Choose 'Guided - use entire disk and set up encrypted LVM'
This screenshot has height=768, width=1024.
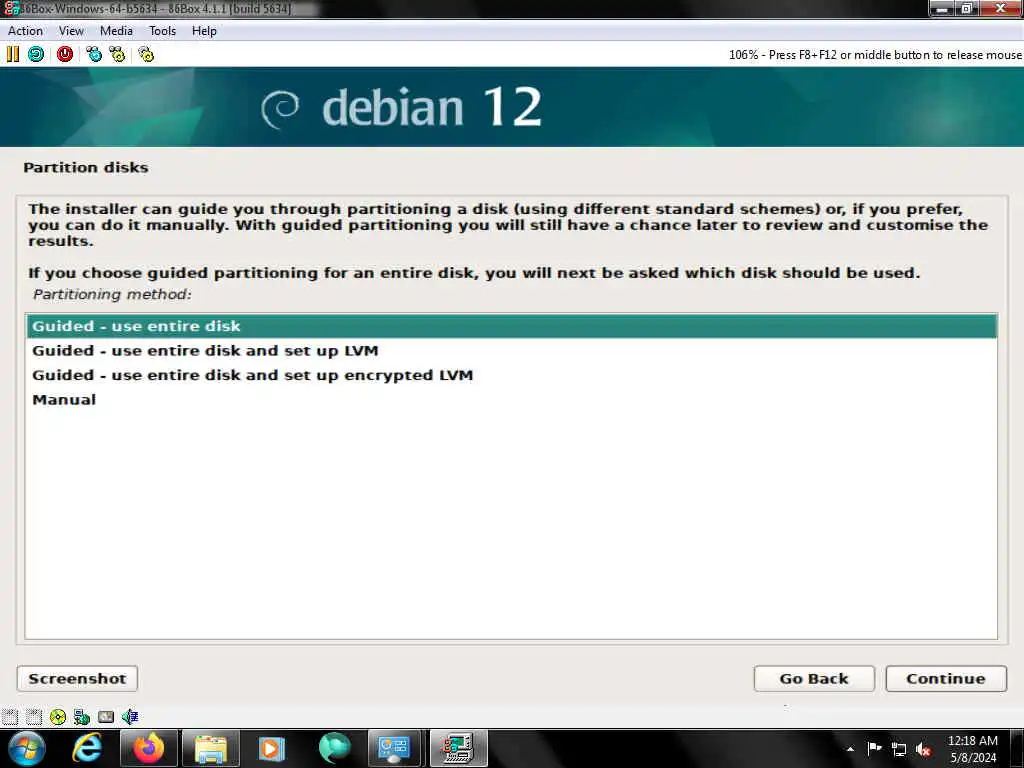(x=512, y=376)
